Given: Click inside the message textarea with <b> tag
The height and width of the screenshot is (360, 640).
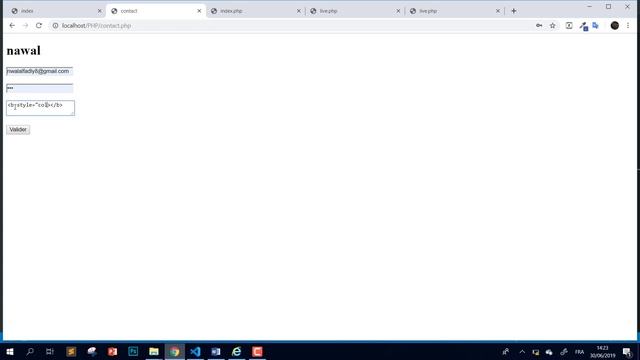Looking at the screenshot, I should coord(40,108).
